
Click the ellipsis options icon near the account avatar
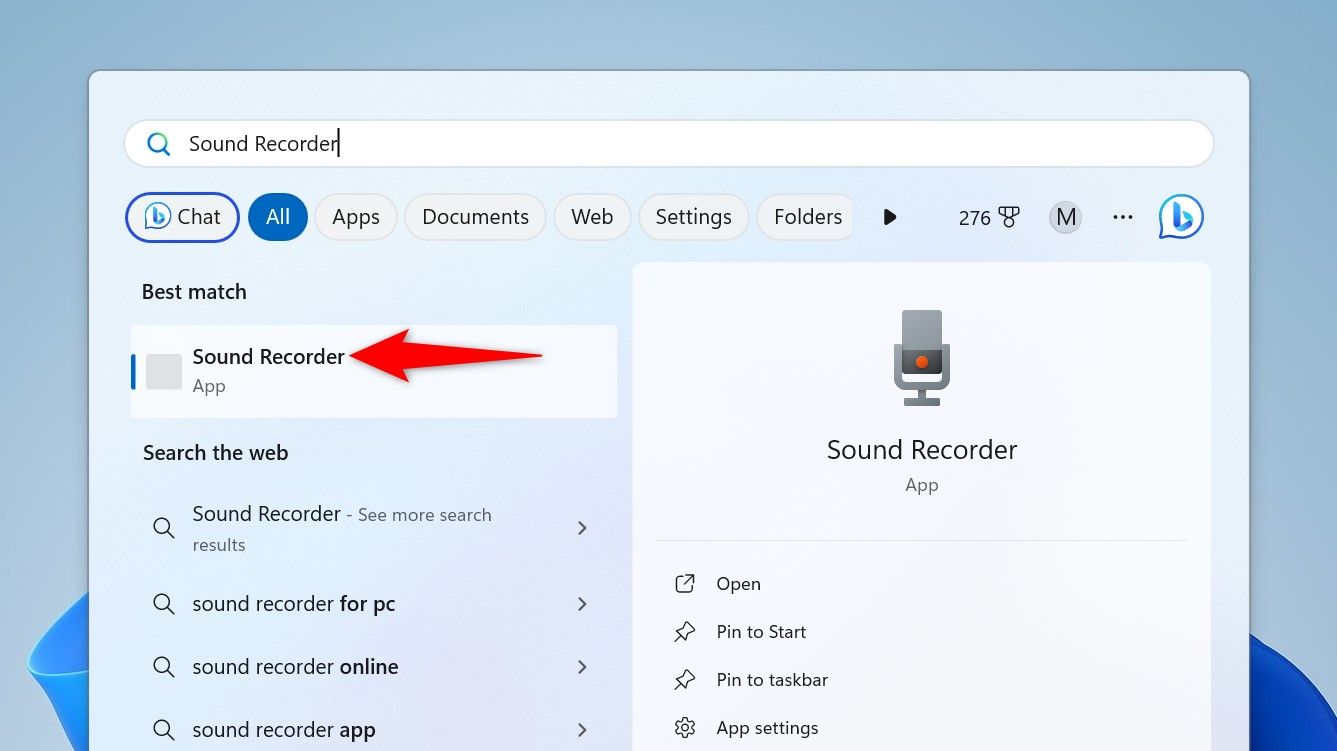coord(1123,217)
